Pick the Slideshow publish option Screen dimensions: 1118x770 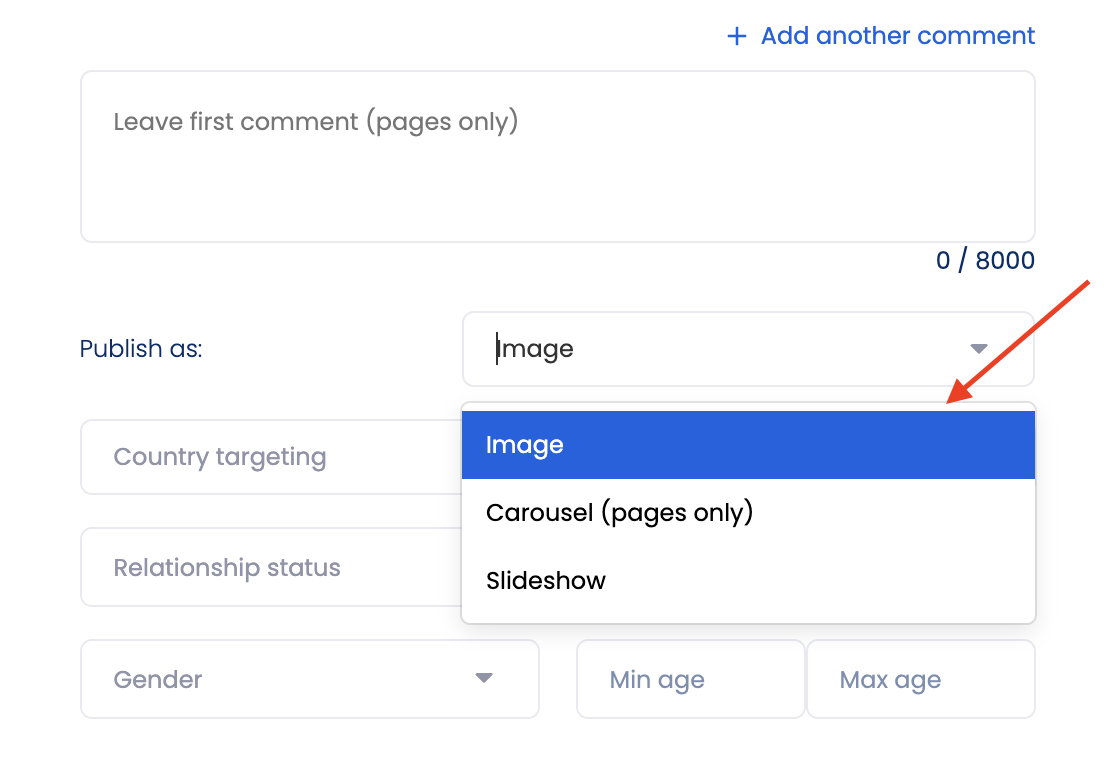pyautogui.click(x=748, y=580)
